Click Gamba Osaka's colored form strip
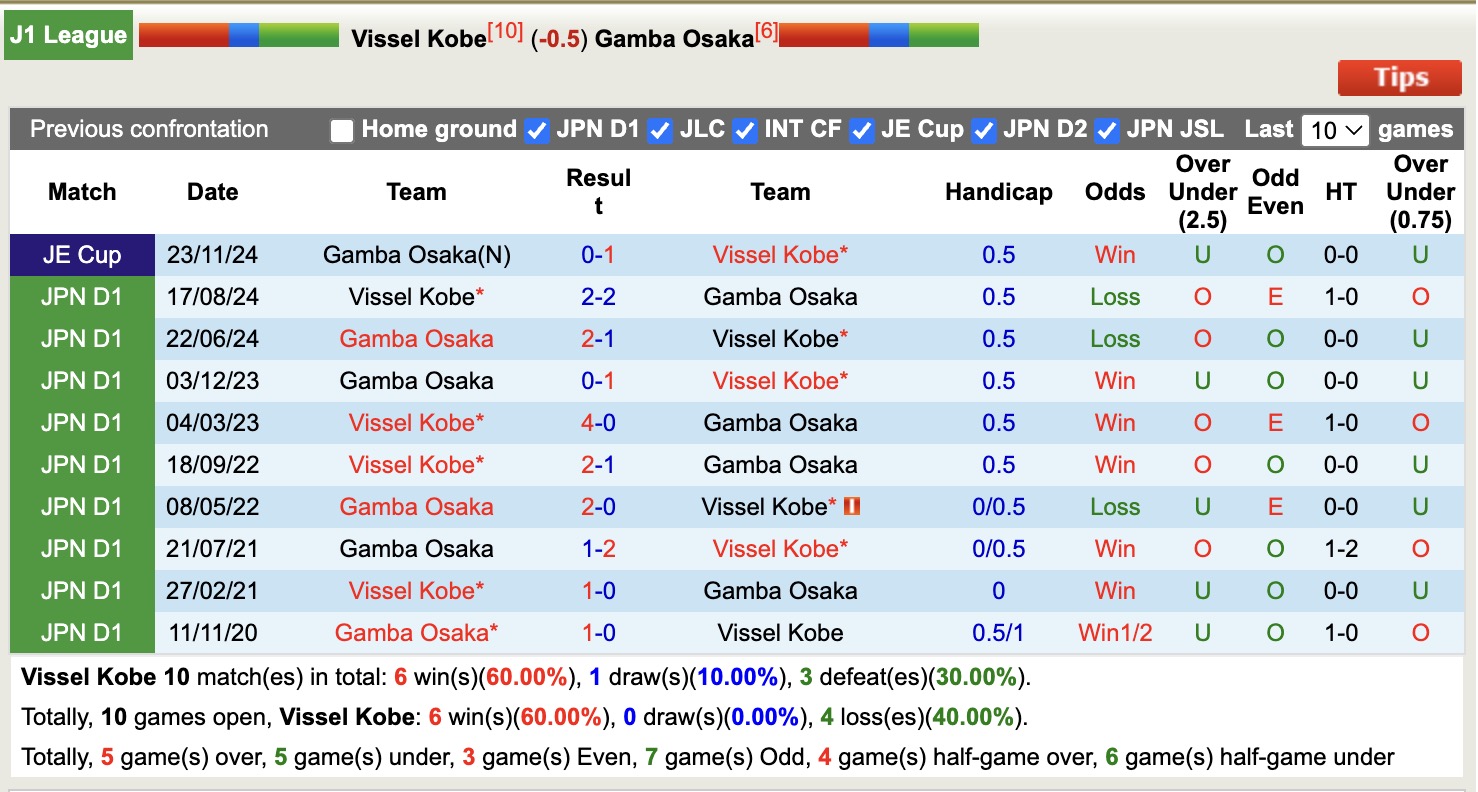Screen dimensions: 1478x792 point(878,33)
